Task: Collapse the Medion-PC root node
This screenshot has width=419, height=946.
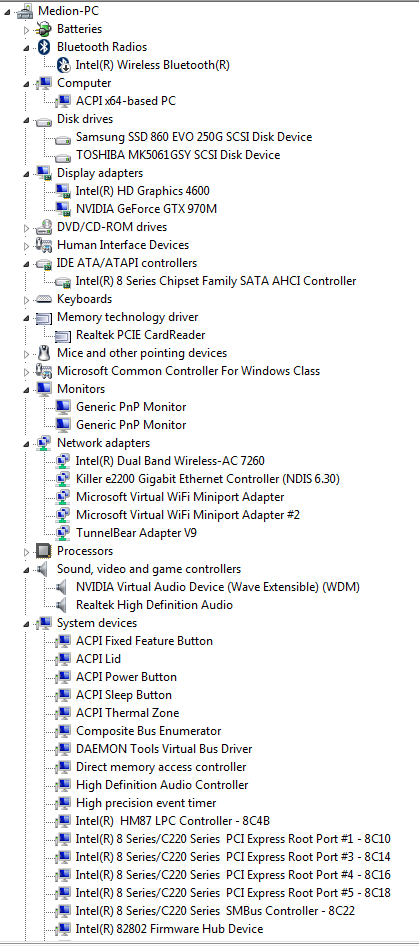Action: point(7,11)
